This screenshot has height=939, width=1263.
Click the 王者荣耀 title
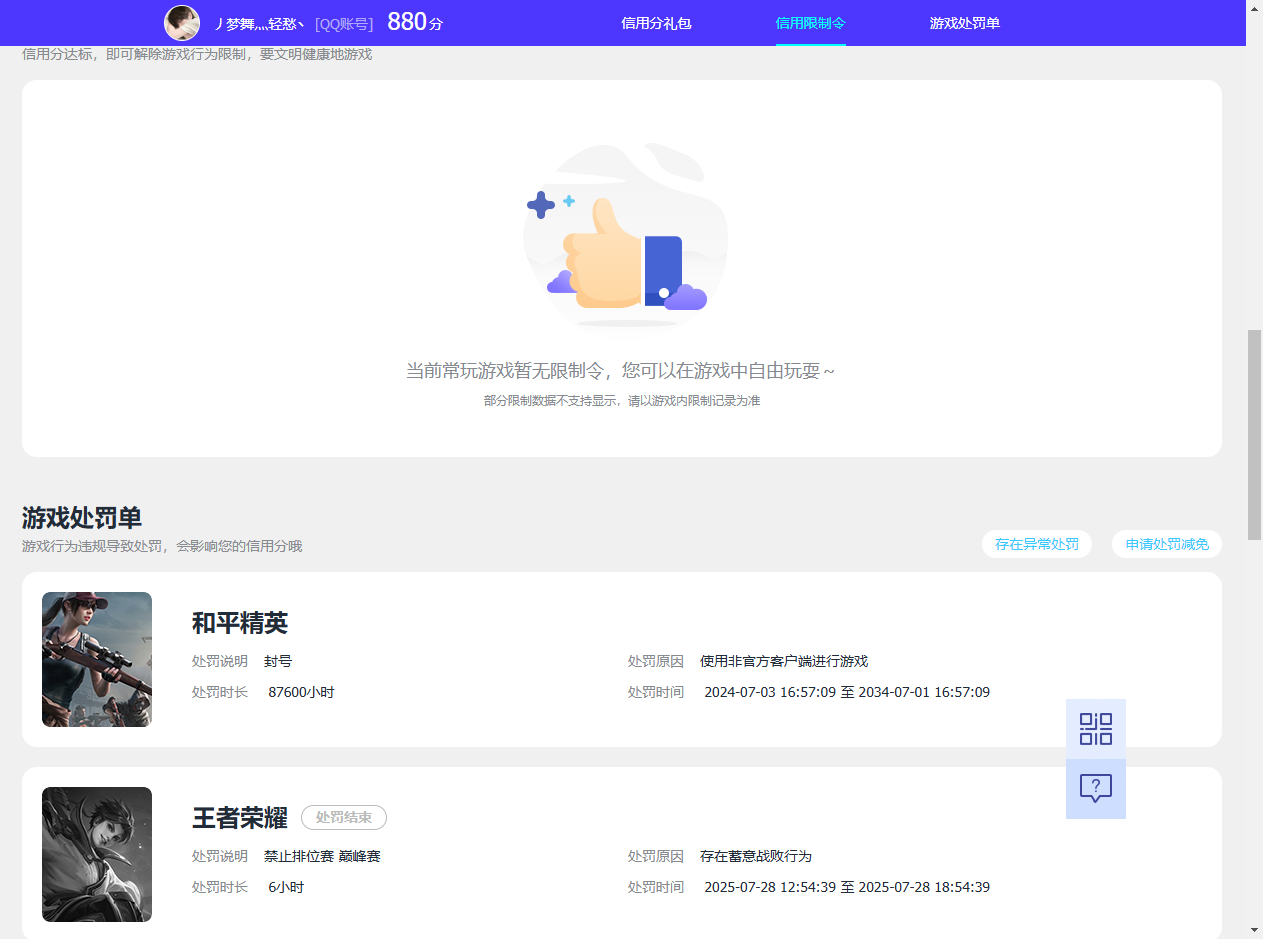[x=240, y=818]
